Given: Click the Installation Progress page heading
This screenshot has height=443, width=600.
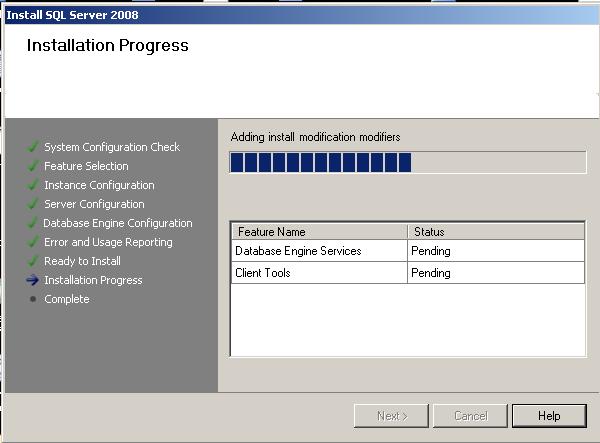Looking at the screenshot, I should (x=108, y=45).
